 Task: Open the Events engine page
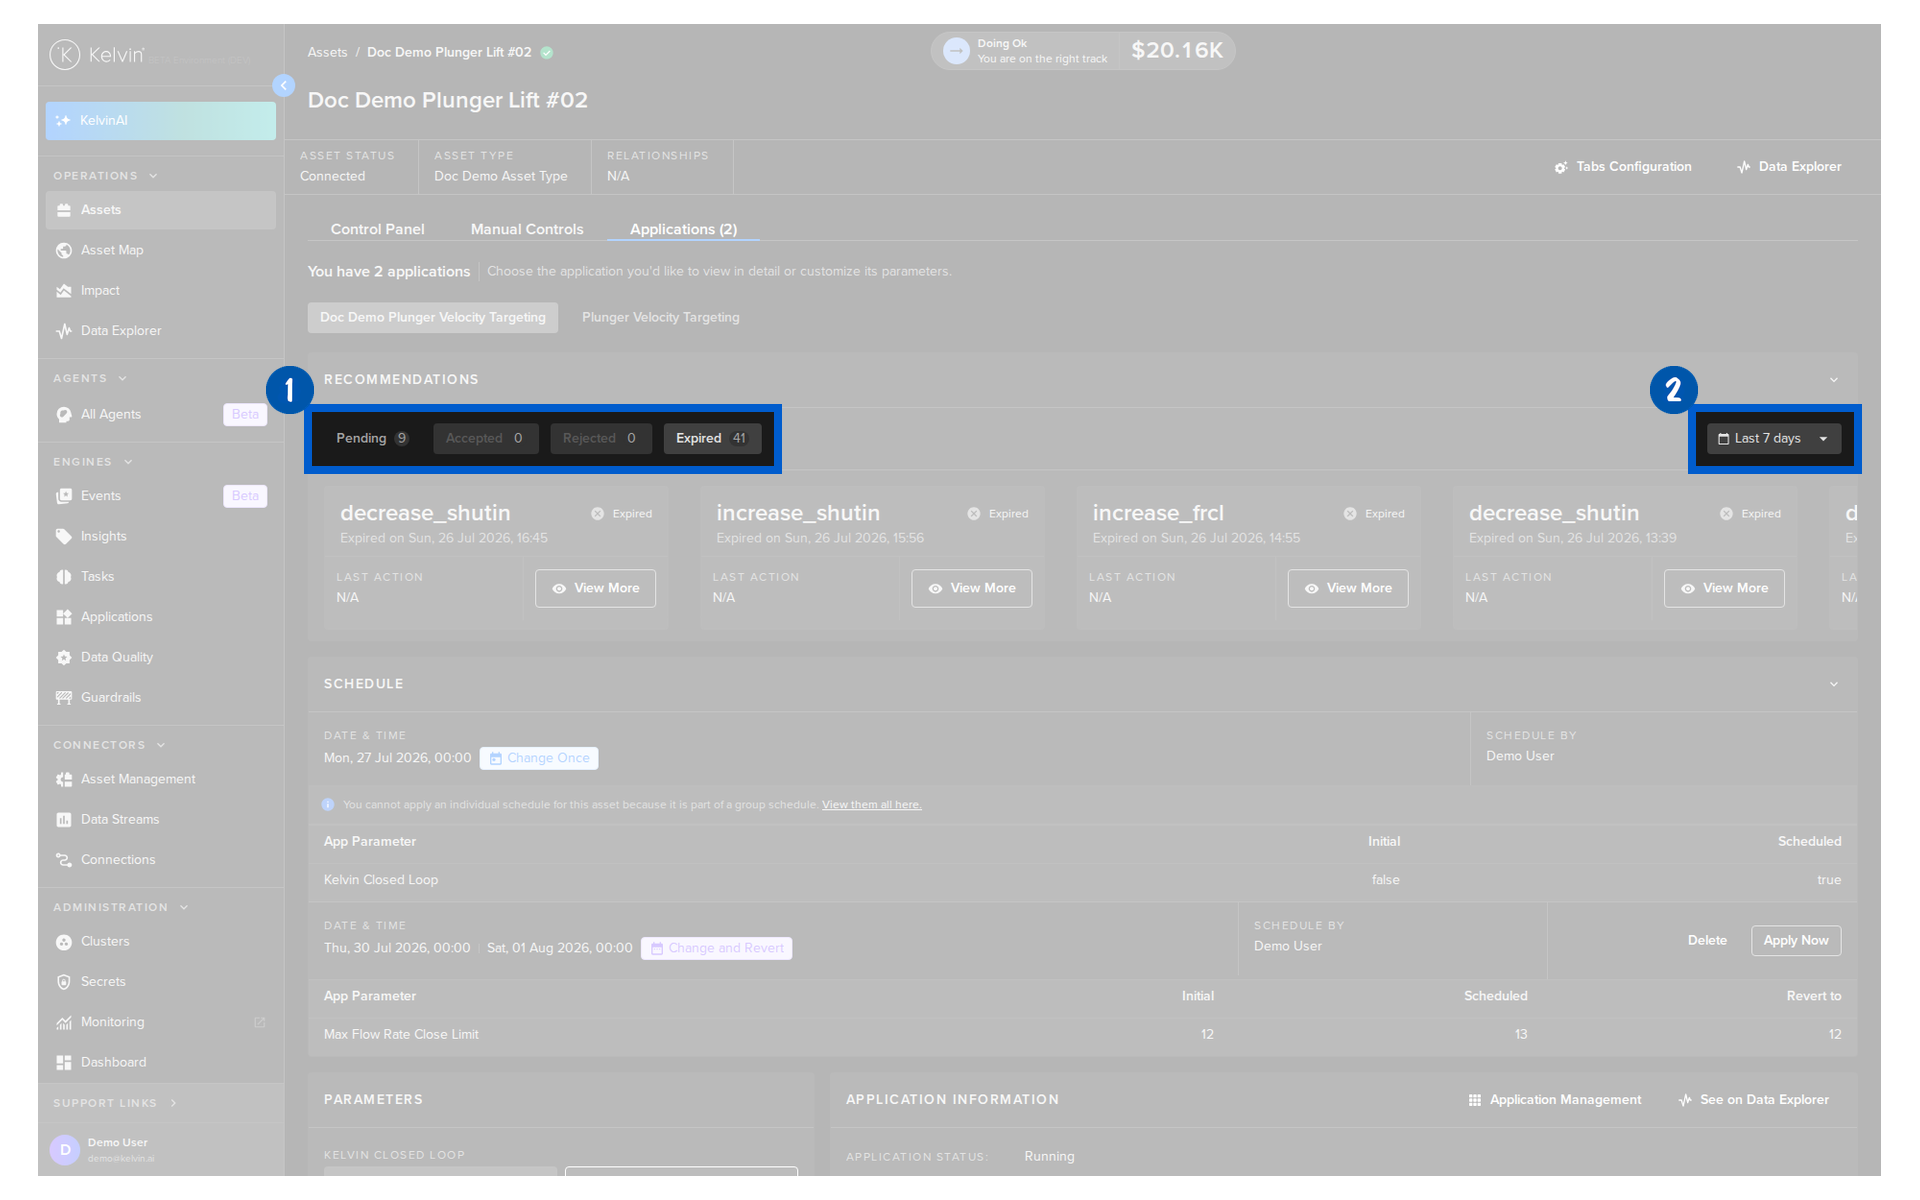coord(160,496)
